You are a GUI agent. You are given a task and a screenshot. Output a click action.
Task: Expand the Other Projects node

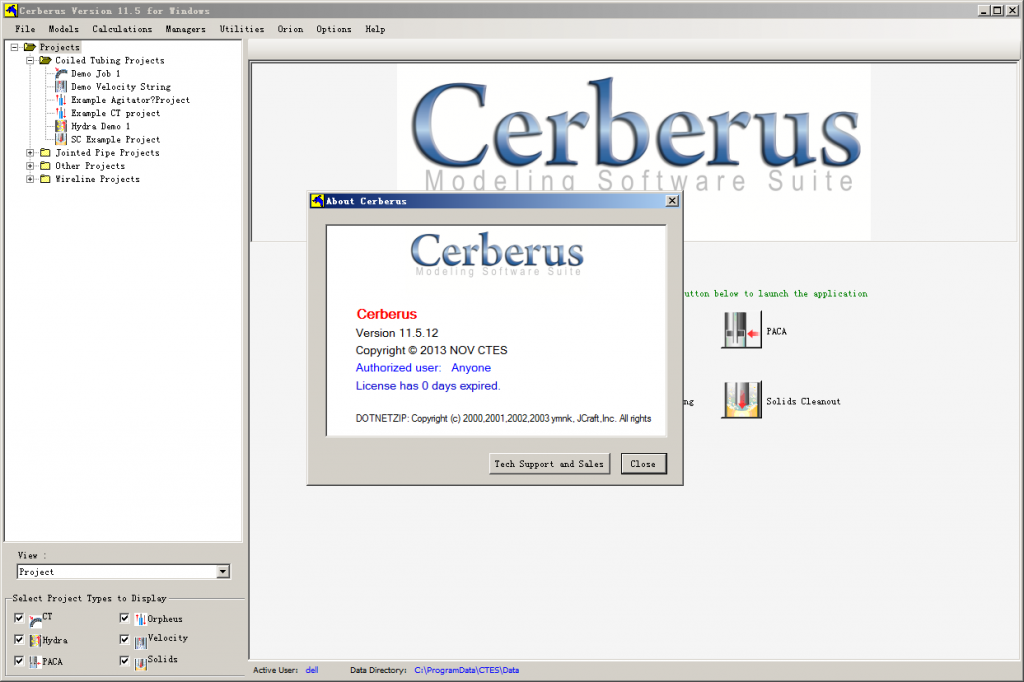click(x=29, y=165)
